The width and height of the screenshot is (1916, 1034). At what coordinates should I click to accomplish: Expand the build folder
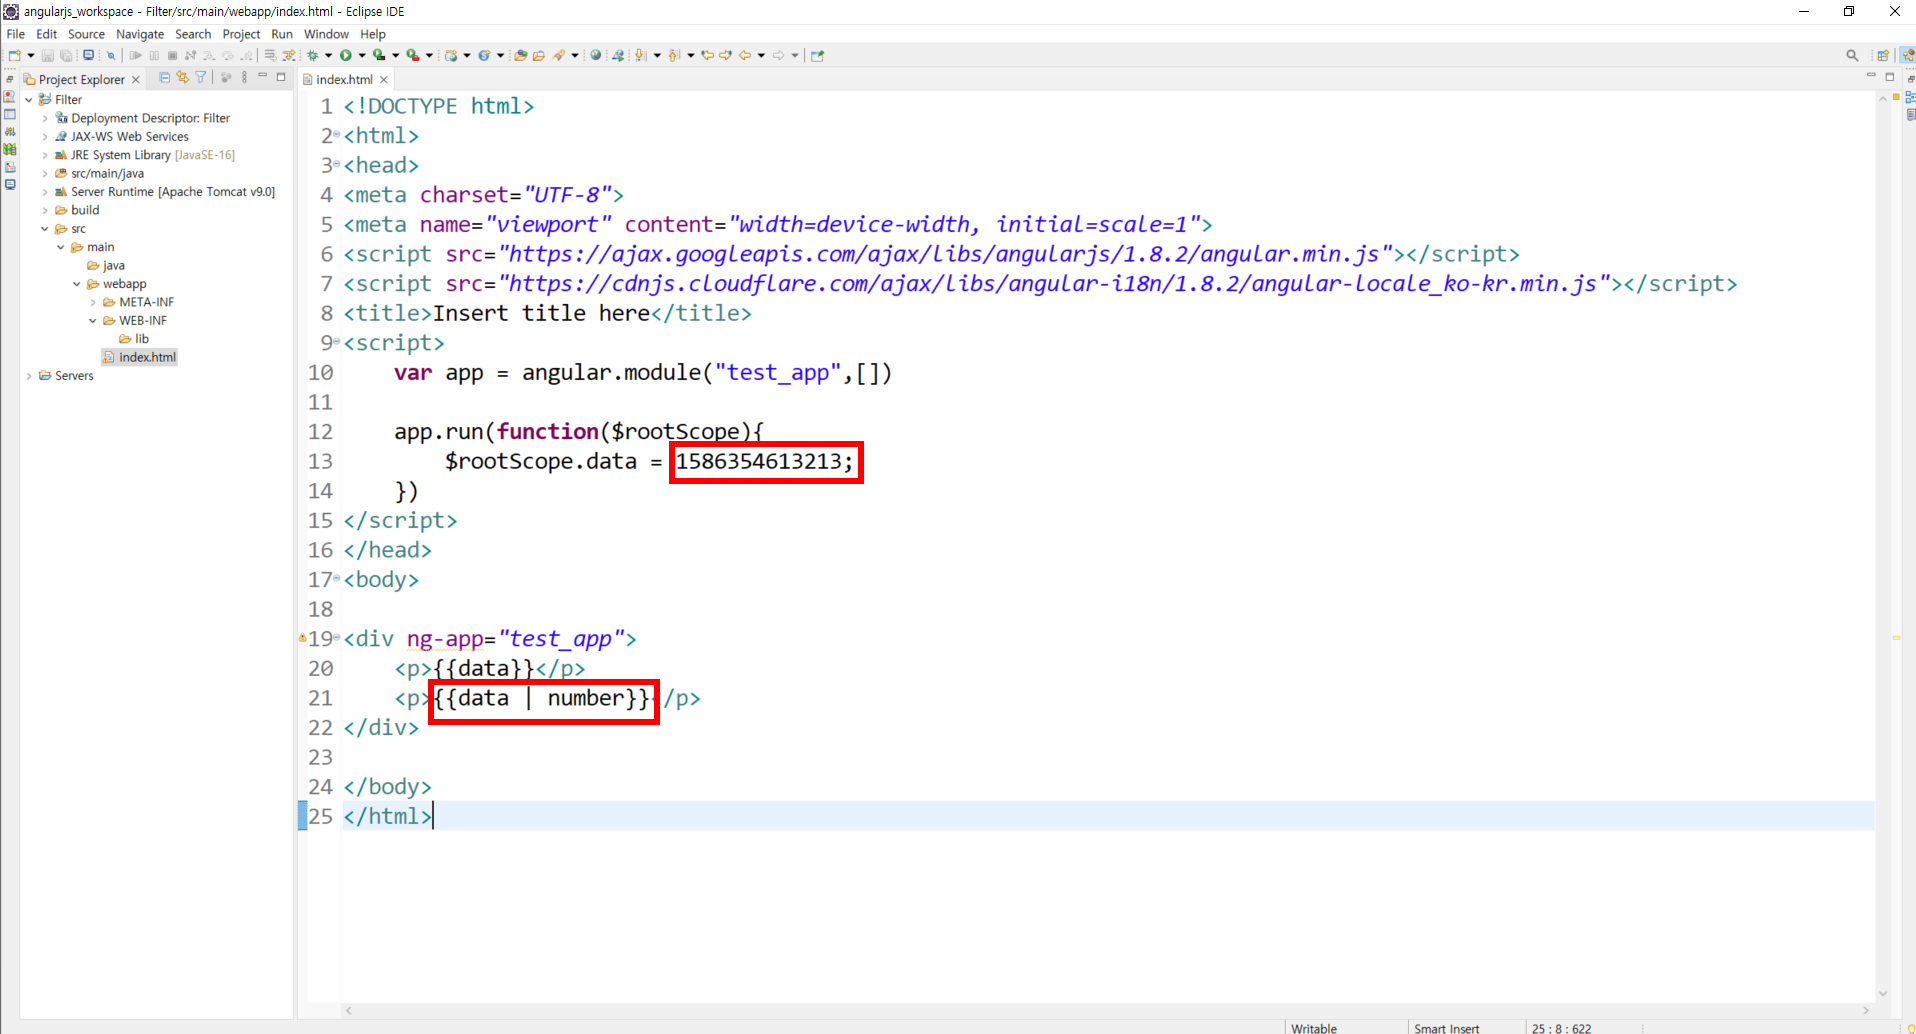coord(45,210)
